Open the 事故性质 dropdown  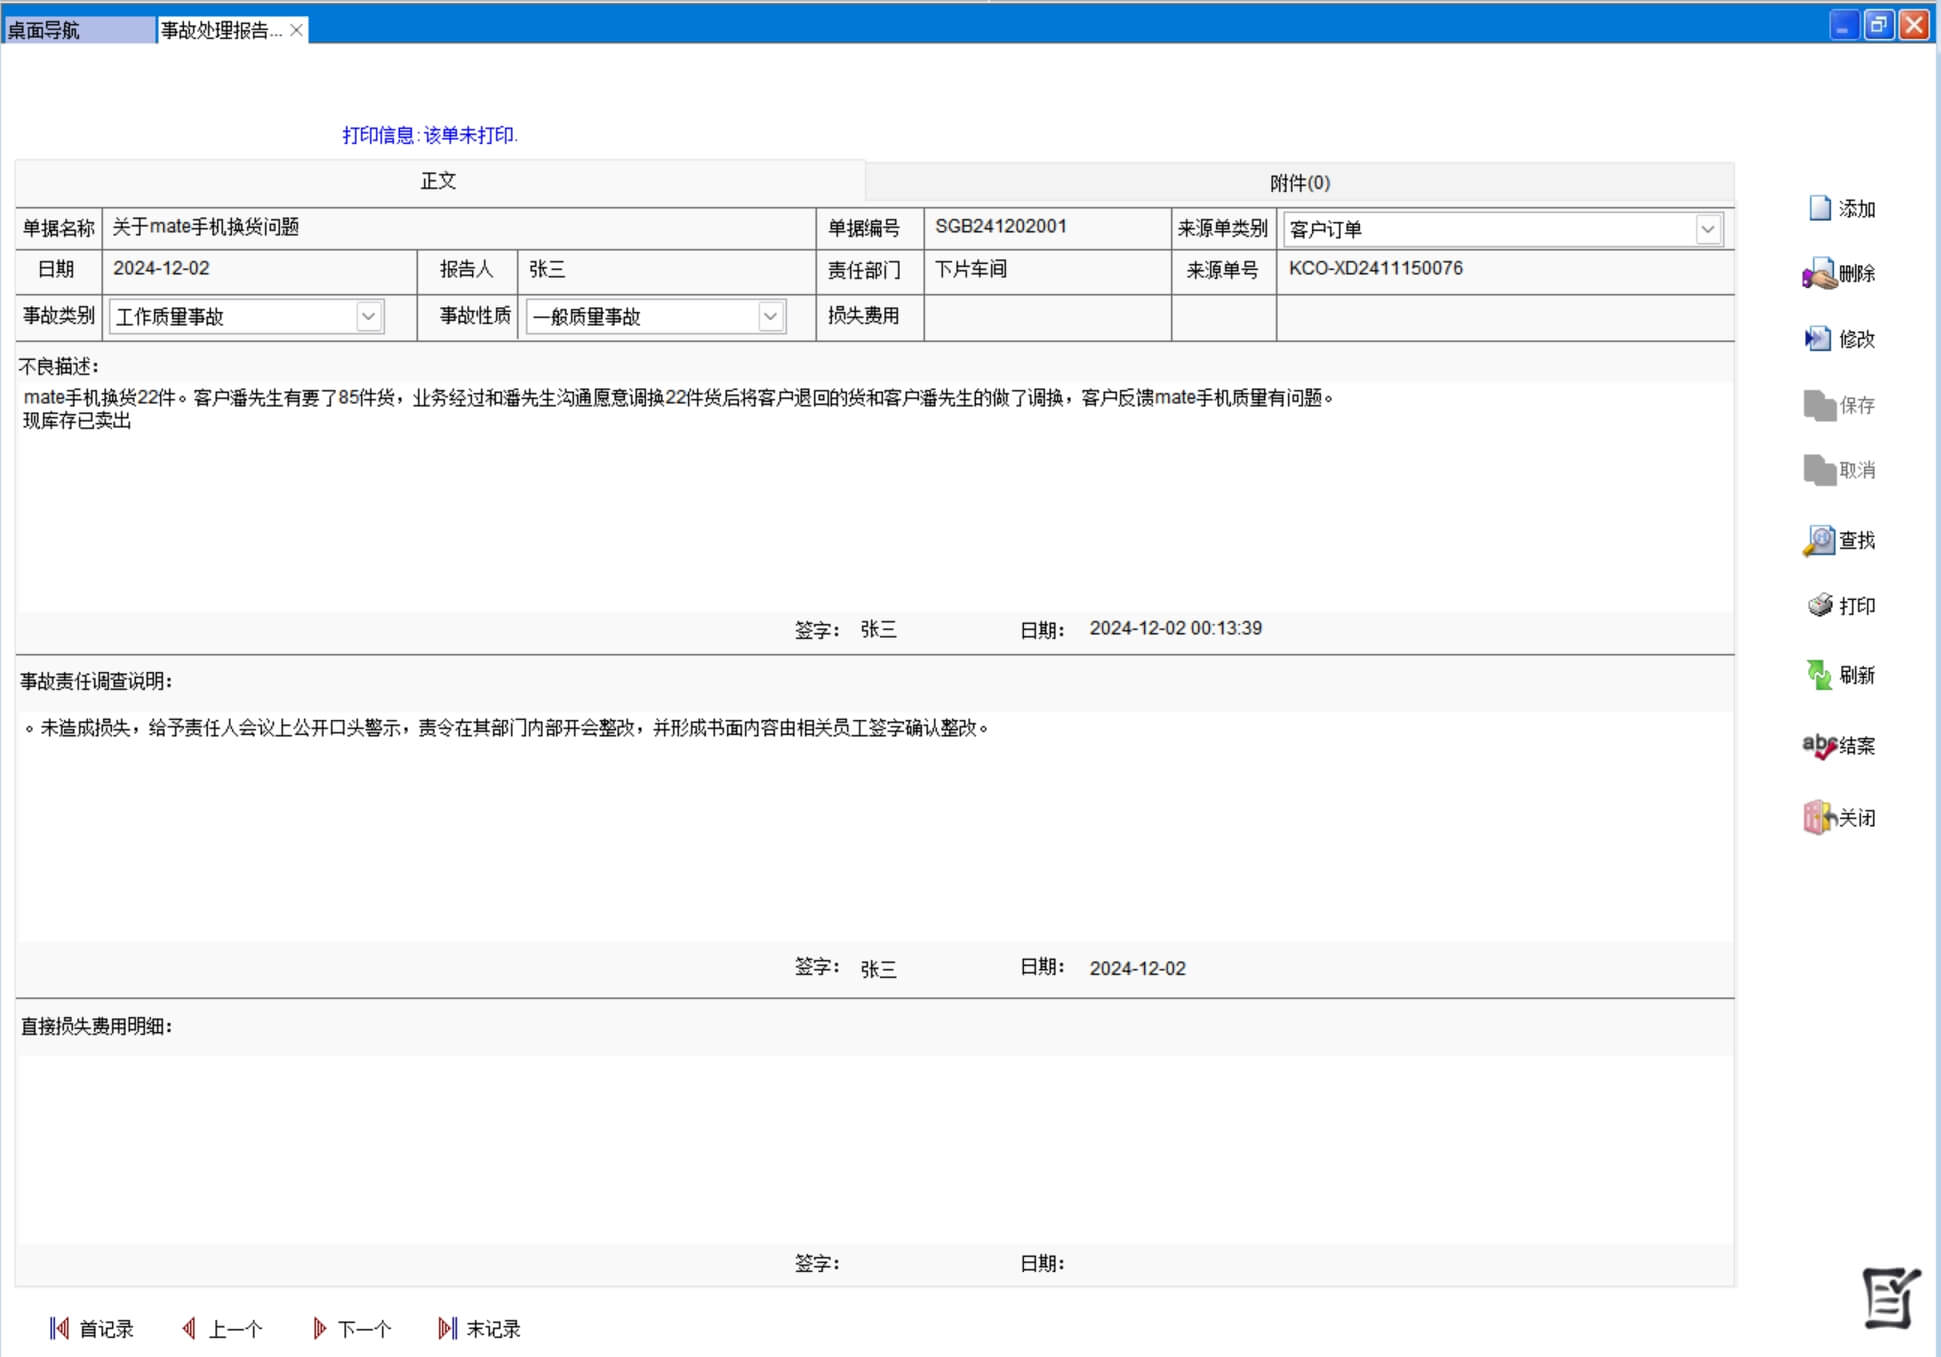(x=770, y=316)
